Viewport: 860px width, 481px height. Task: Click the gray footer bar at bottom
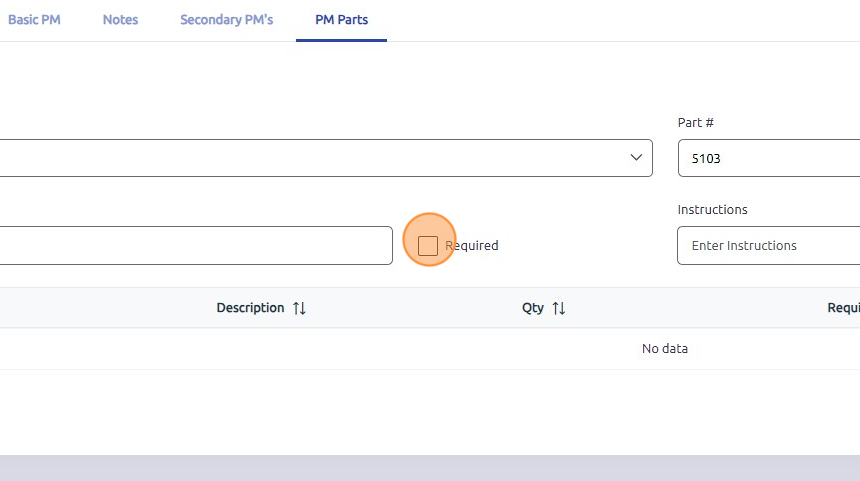click(x=430, y=468)
